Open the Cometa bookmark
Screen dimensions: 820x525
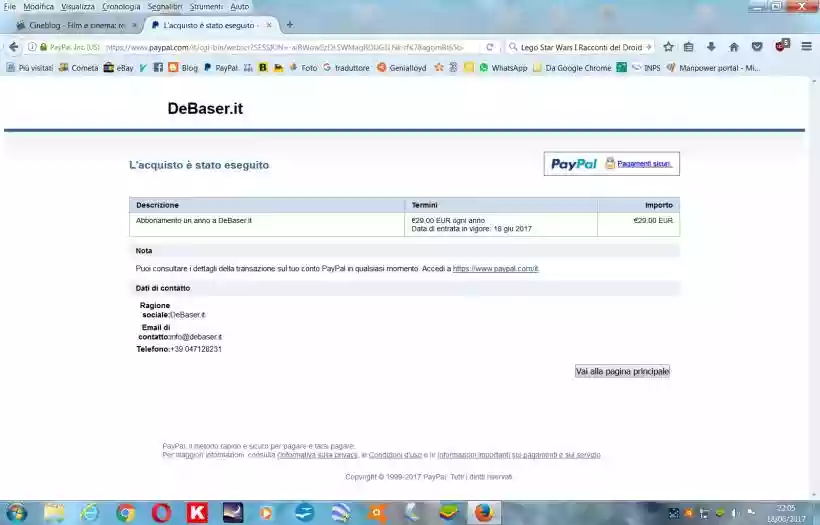(x=78, y=67)
